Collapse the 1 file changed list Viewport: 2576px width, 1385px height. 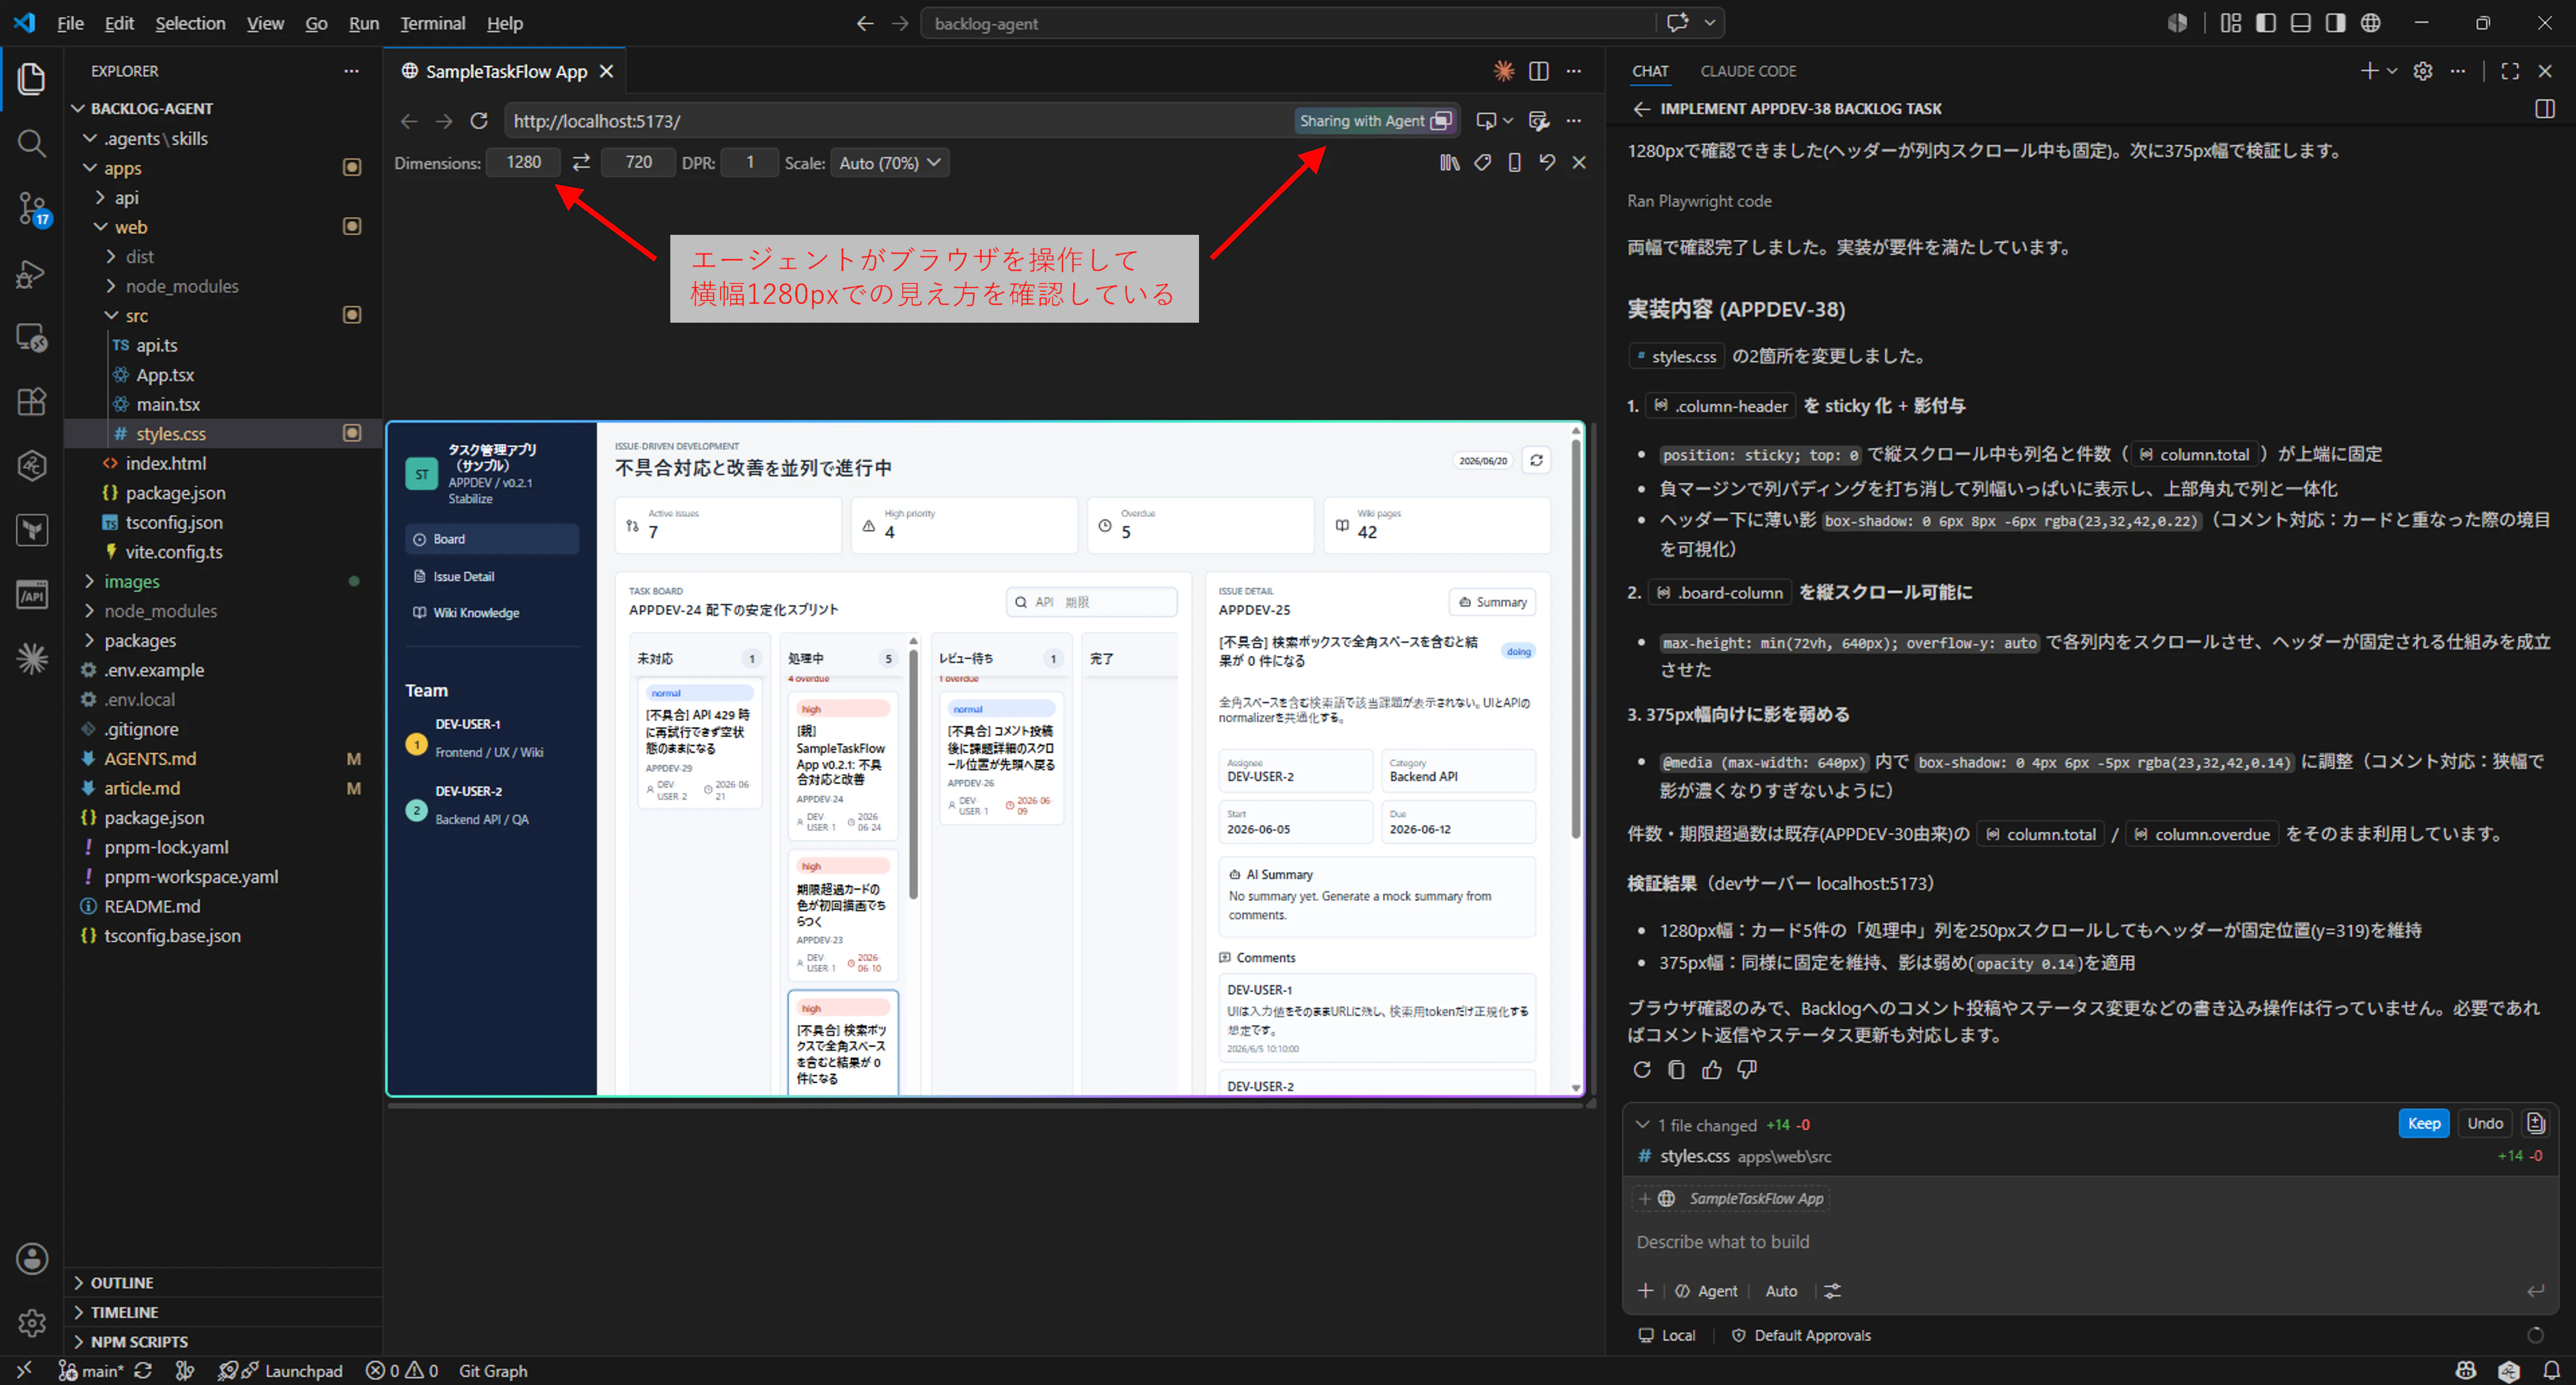coord(1642,1125)
